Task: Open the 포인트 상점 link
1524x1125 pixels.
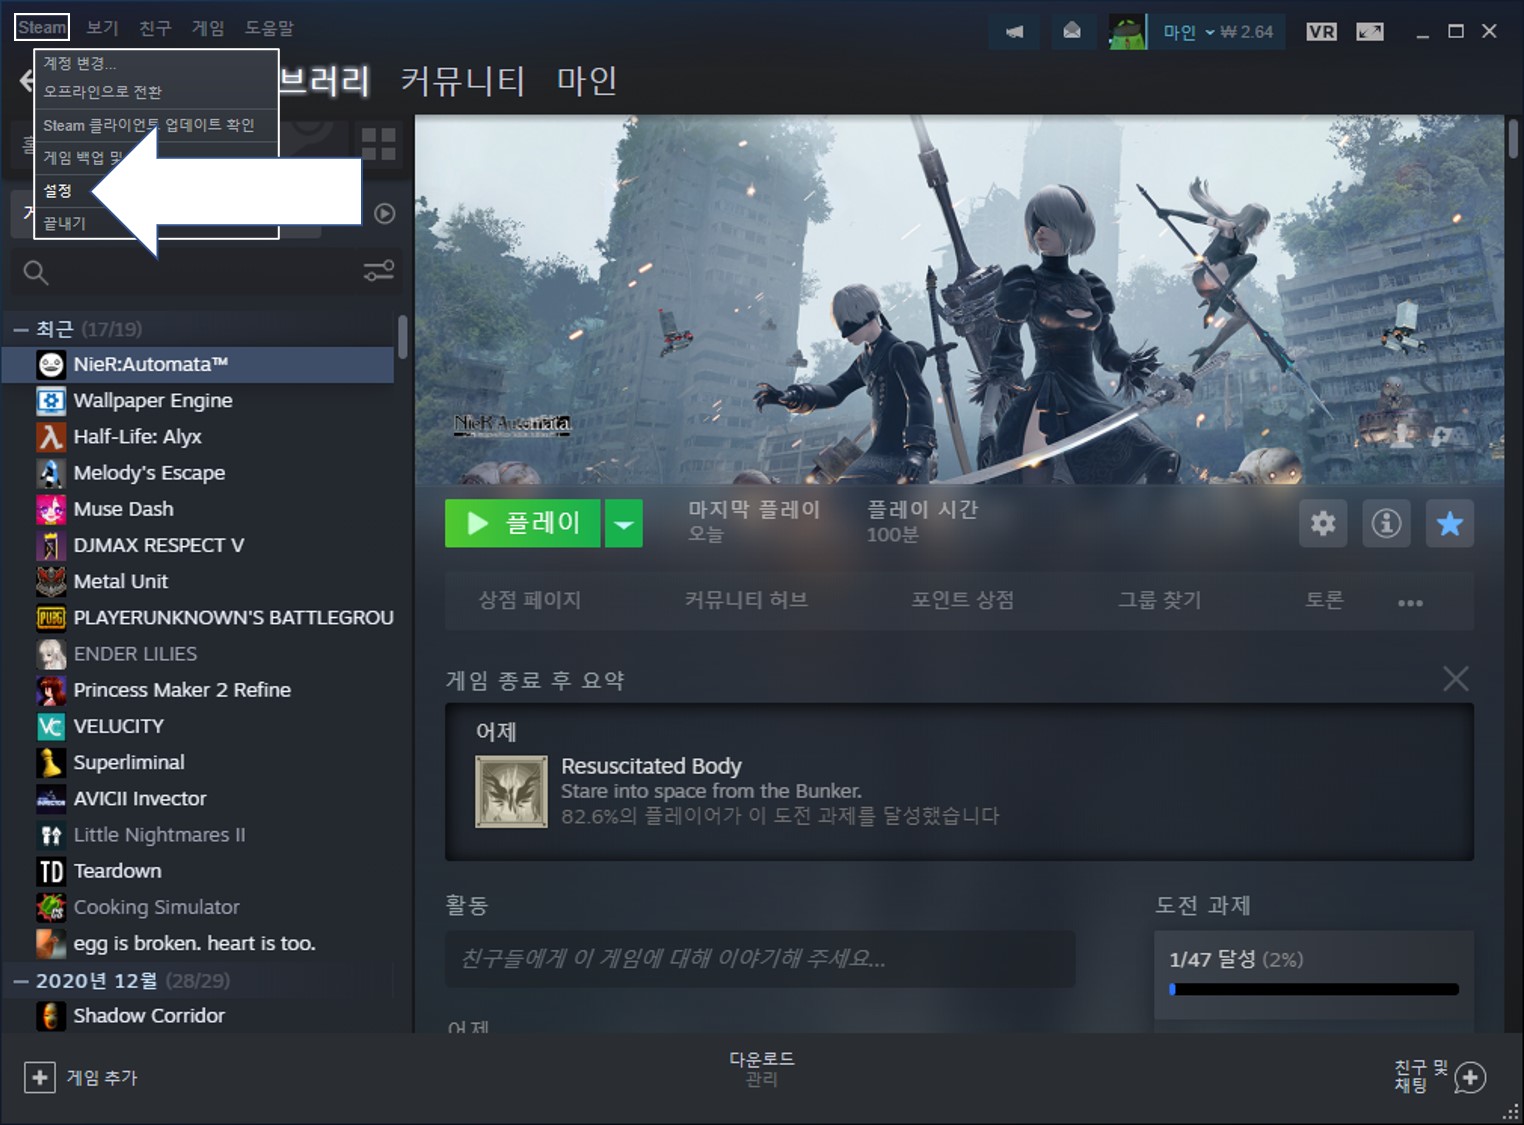Action: (x=962, y=600)
